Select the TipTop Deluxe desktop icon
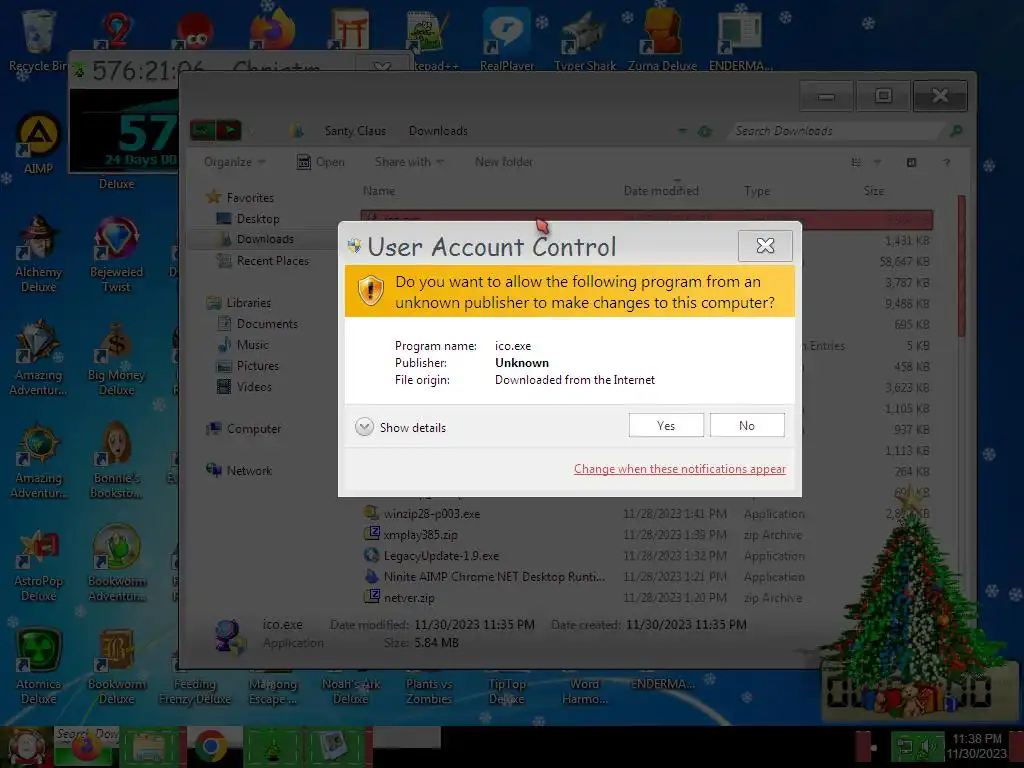1024x768 pixels. 507,691
